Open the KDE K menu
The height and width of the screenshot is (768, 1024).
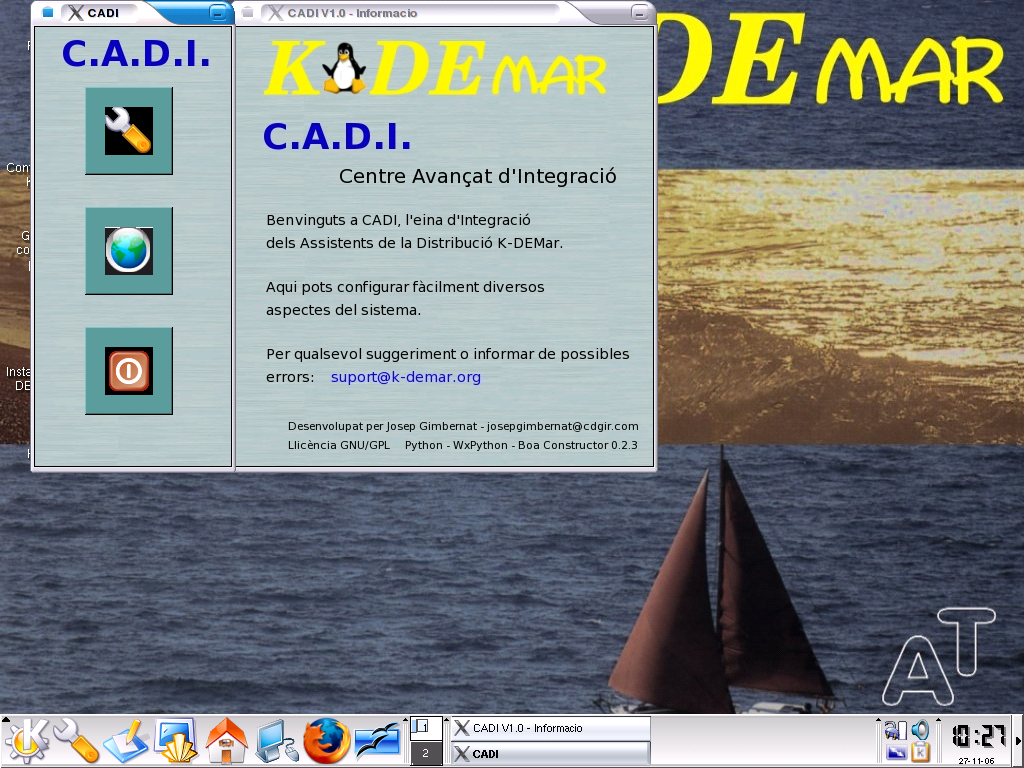point(26,741)
